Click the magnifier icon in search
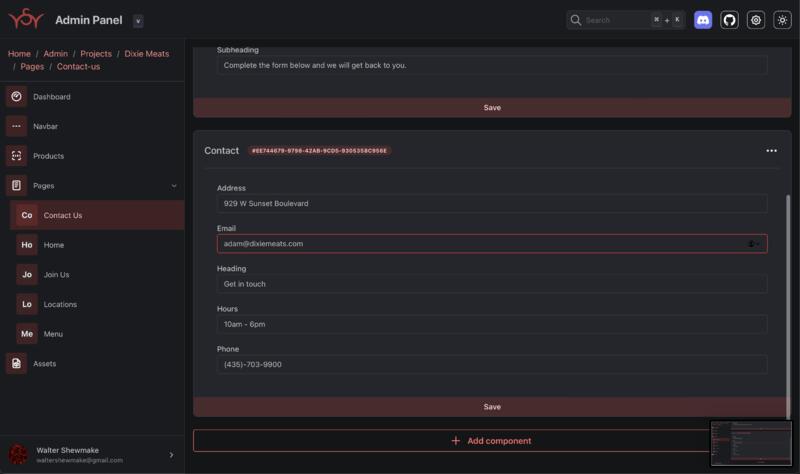800x474 pixels. pyautogui.click(x=576, y=20)
